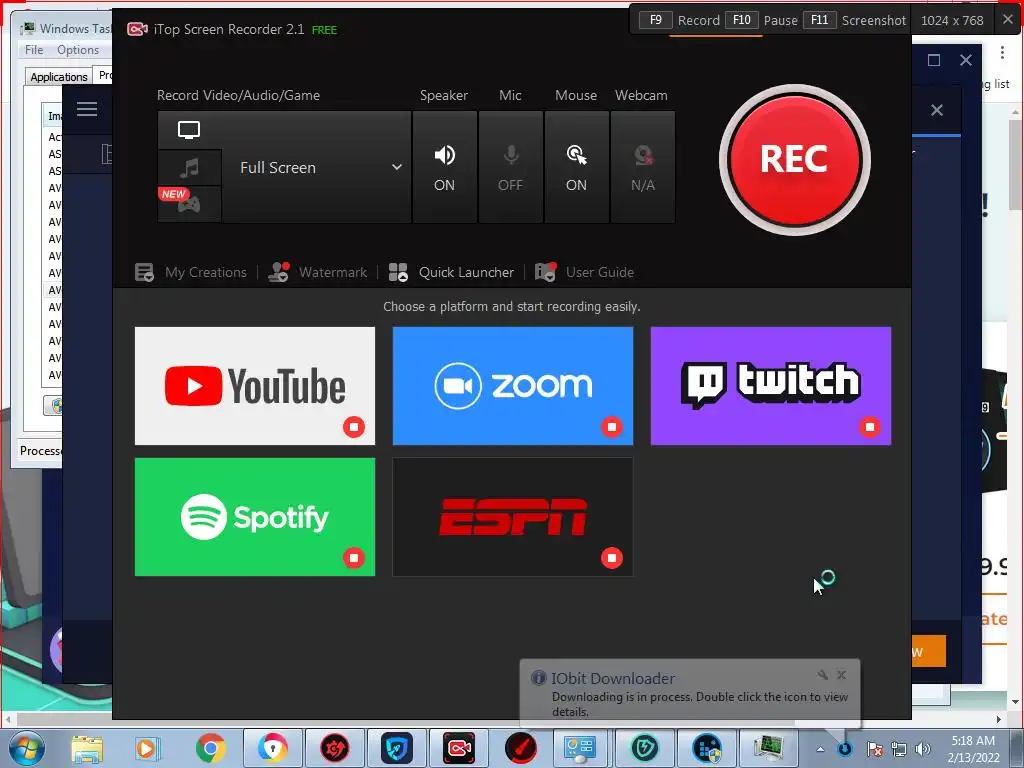Click the Spotify platform tile
The image size is (1024, 768).
255,517
